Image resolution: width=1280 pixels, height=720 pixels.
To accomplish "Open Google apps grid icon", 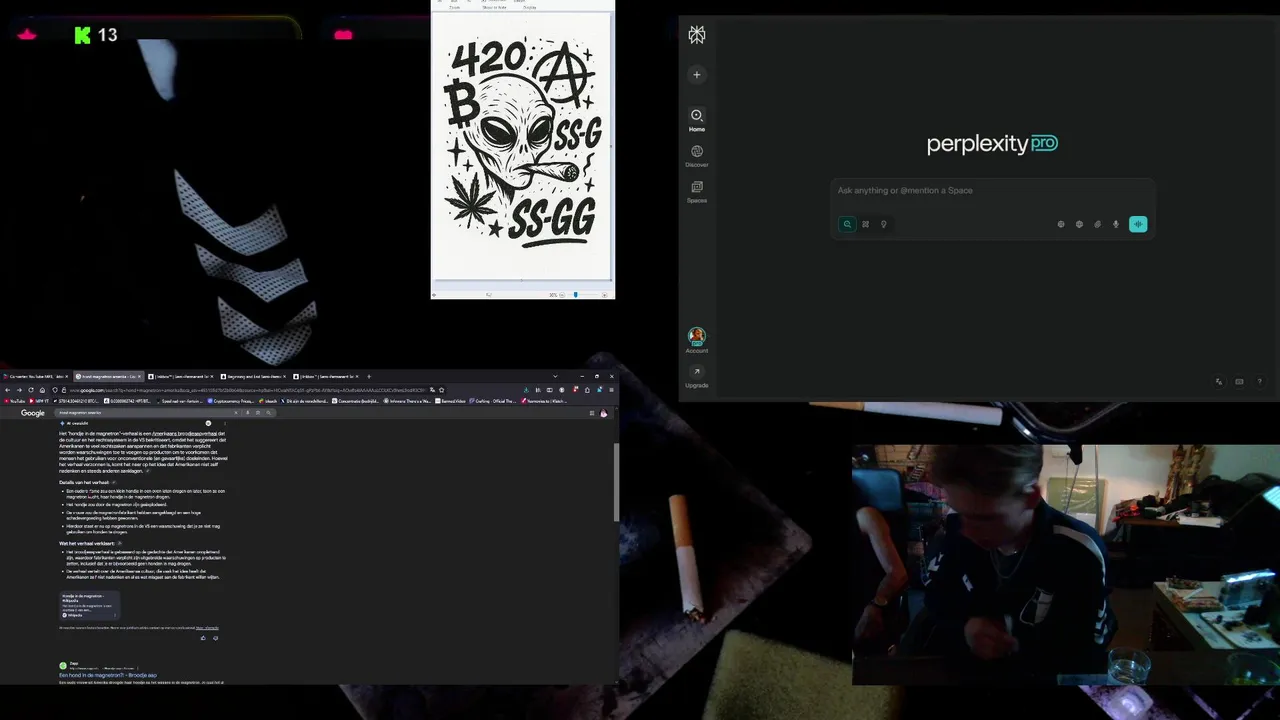I will click(x=592, y=413).
